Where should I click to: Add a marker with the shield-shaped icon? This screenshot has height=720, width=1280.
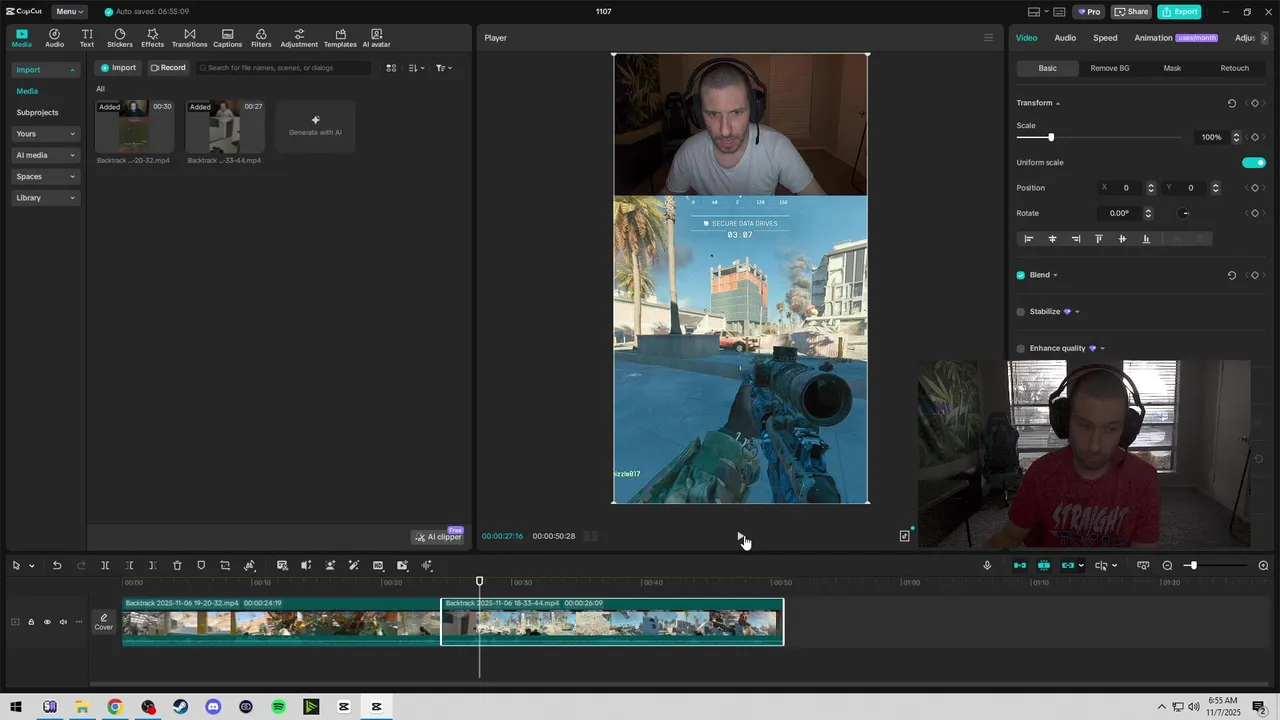201,566
